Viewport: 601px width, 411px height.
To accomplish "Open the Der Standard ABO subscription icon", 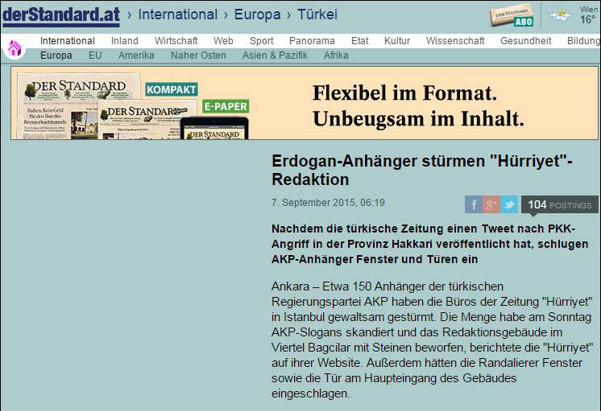I will pos(512,16).
